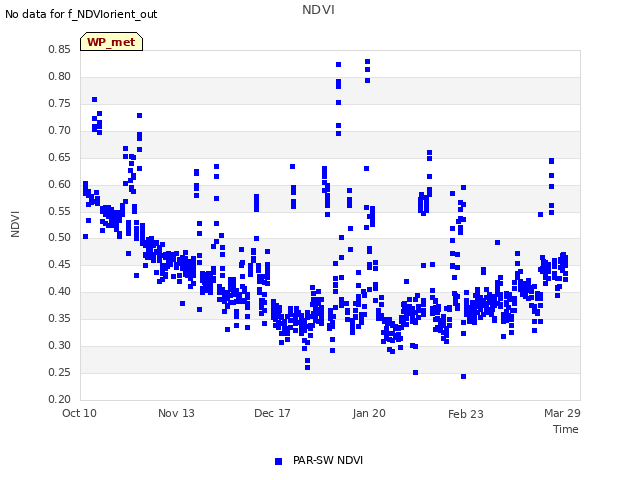640x480 pixels.
Task: Click the 0.50 y-axis tick label
Action: pyautogui.click(x=60, y=237)
